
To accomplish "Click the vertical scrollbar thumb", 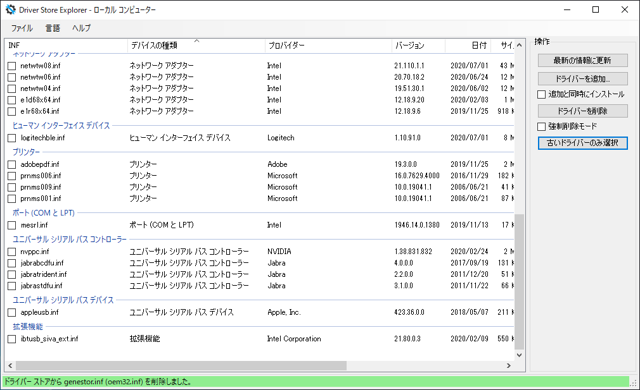I will point(519,281).
